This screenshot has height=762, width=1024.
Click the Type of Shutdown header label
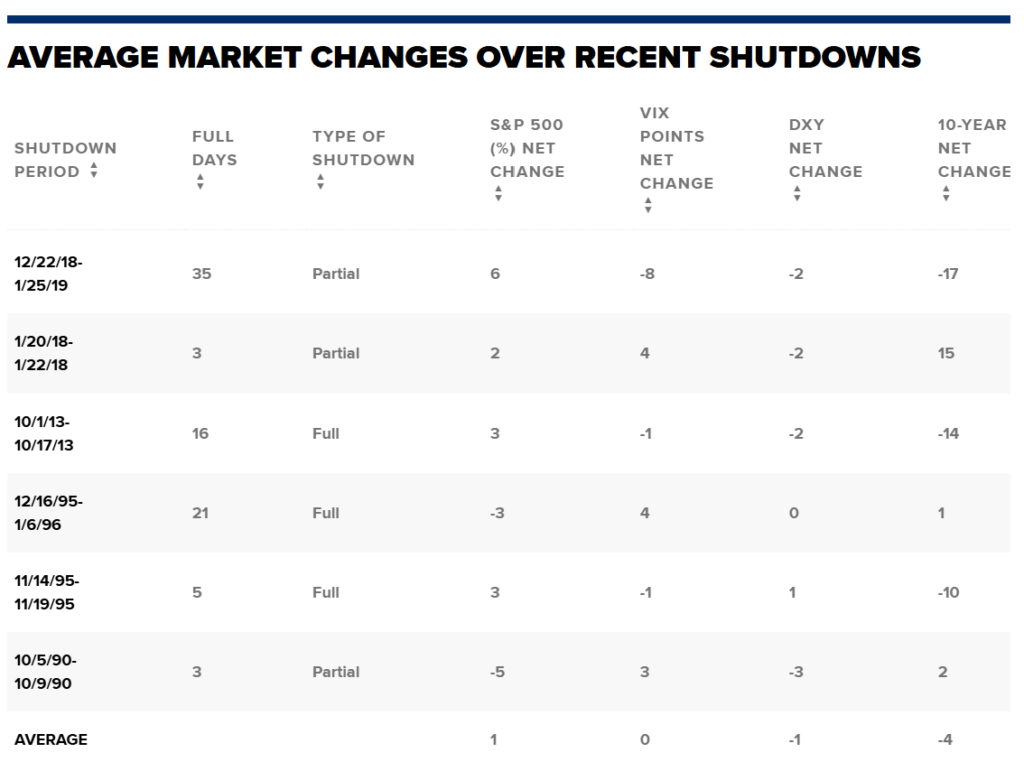(x=363, y=148)
